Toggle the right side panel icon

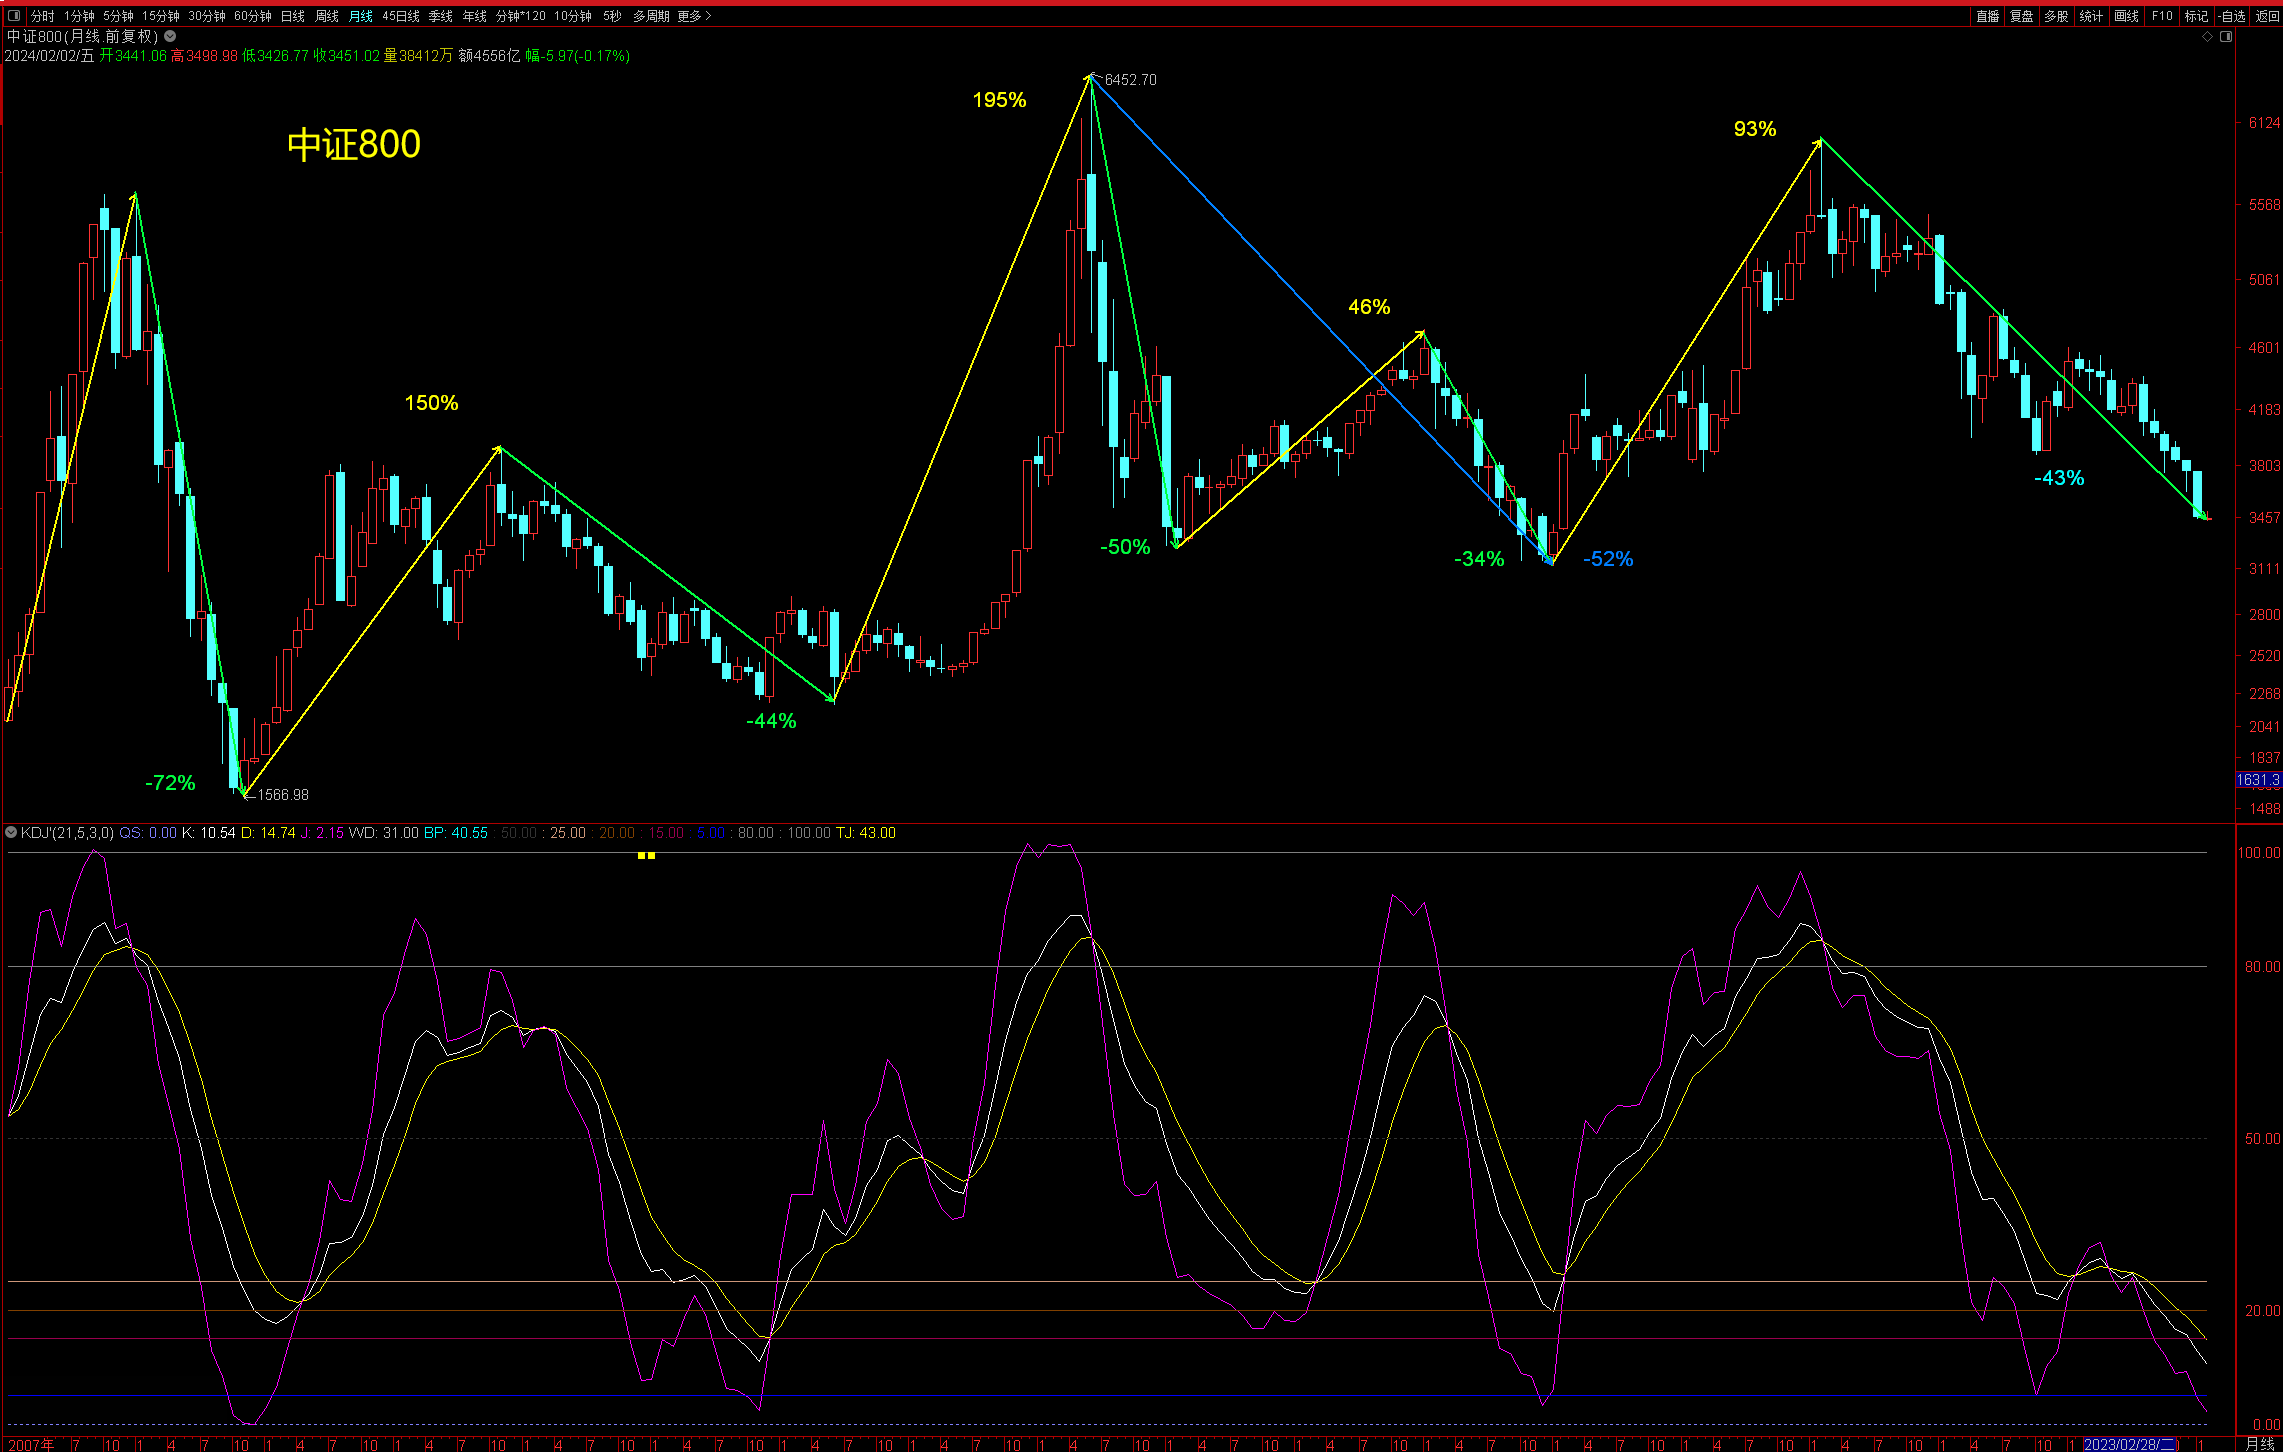point(2226,36)
